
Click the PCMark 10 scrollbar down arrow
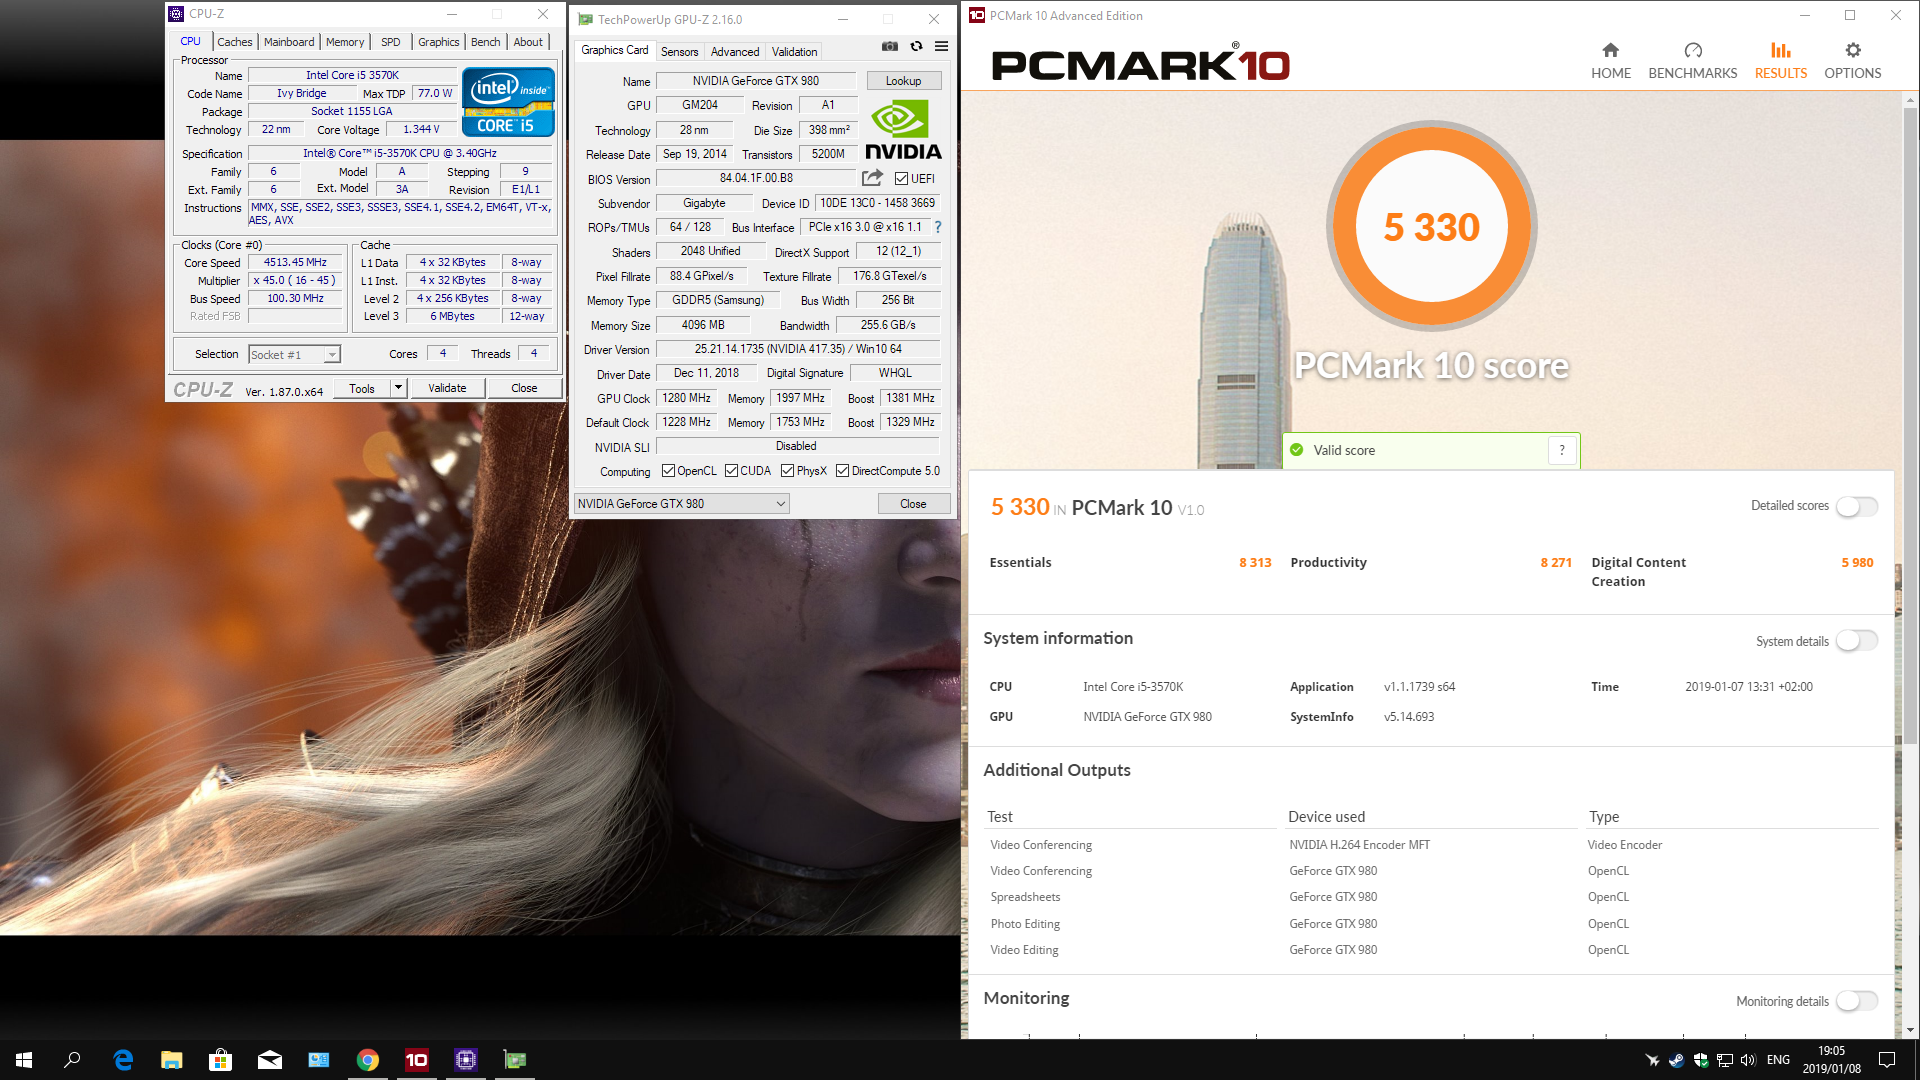coord(1910,1030)
